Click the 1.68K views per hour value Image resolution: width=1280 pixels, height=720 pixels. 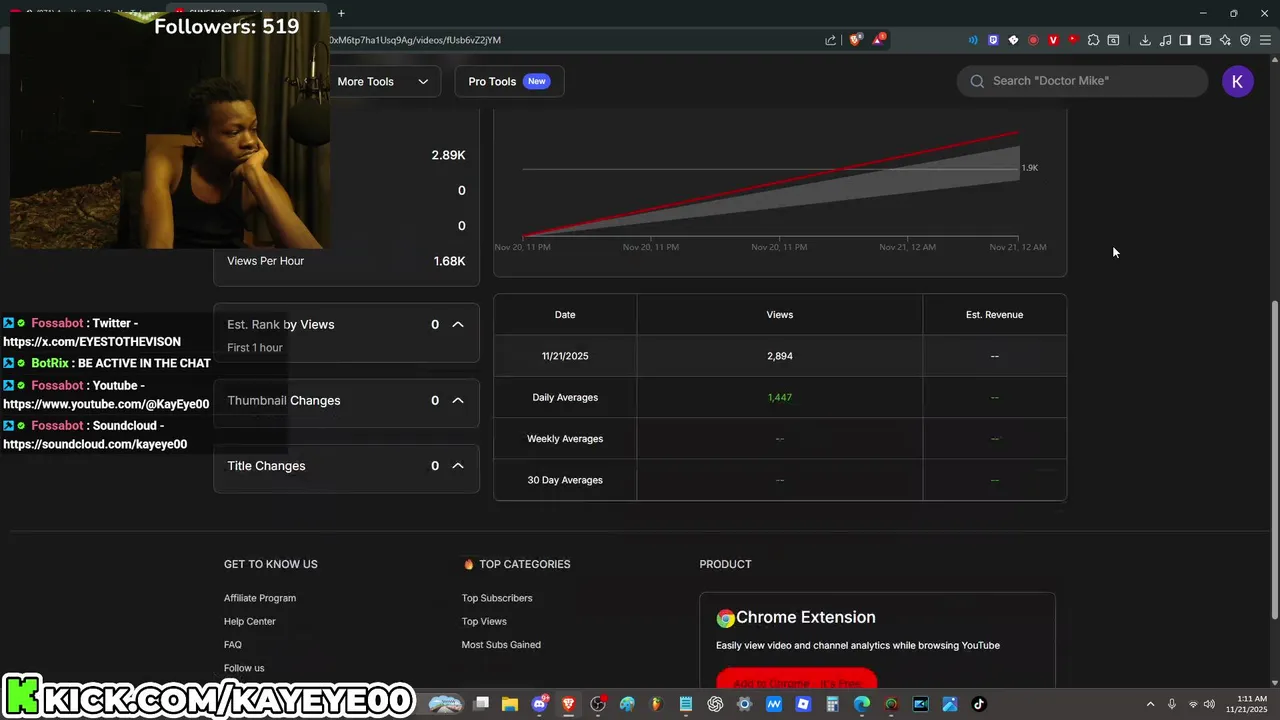click(449, 261)
